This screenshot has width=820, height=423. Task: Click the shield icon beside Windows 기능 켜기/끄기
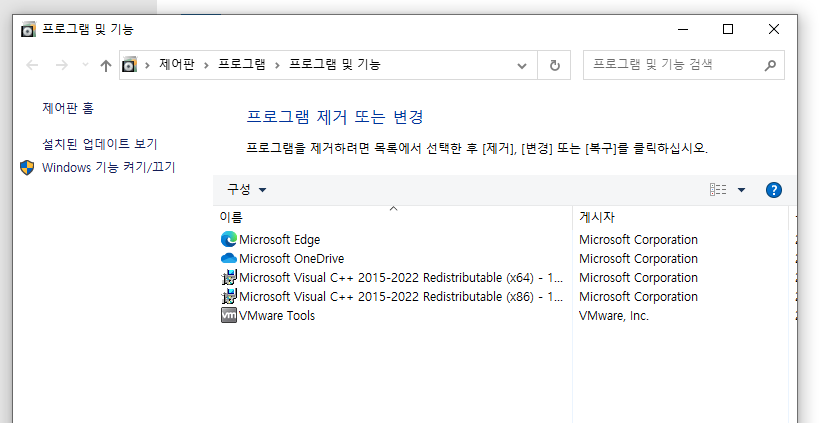(x=27, y=167)
